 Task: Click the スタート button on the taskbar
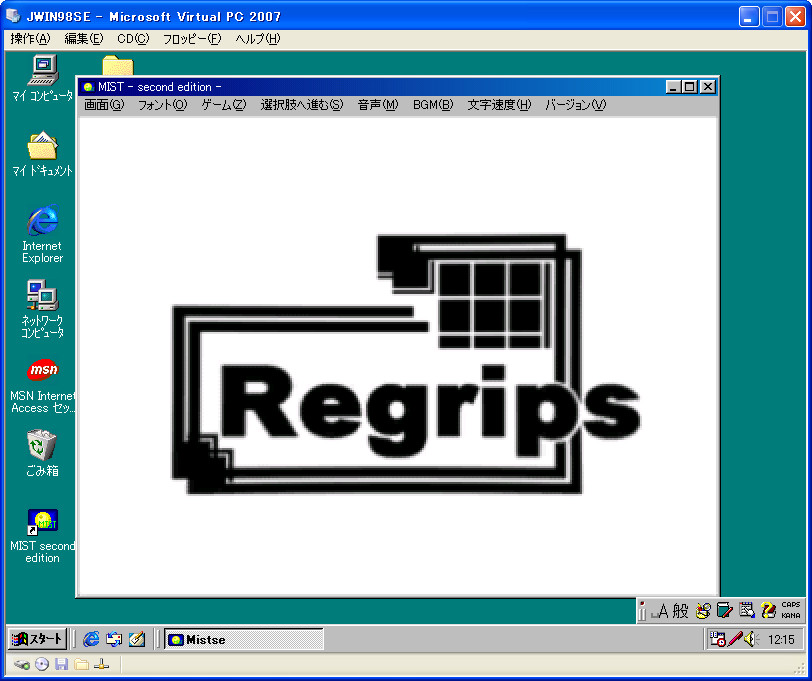coord(37,639)
